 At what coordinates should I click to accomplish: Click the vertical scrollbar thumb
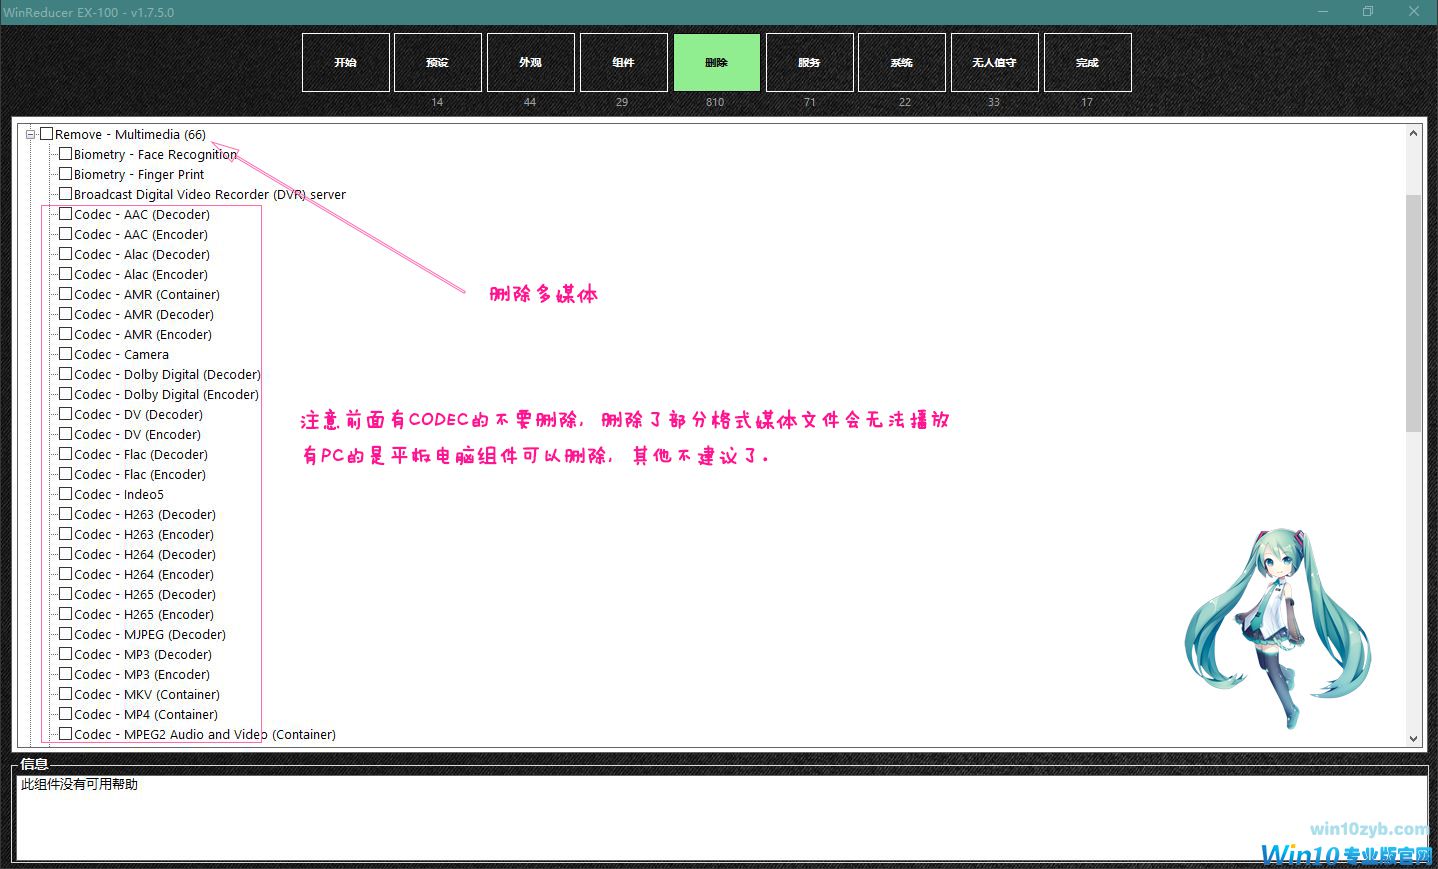pos(1413,312)
